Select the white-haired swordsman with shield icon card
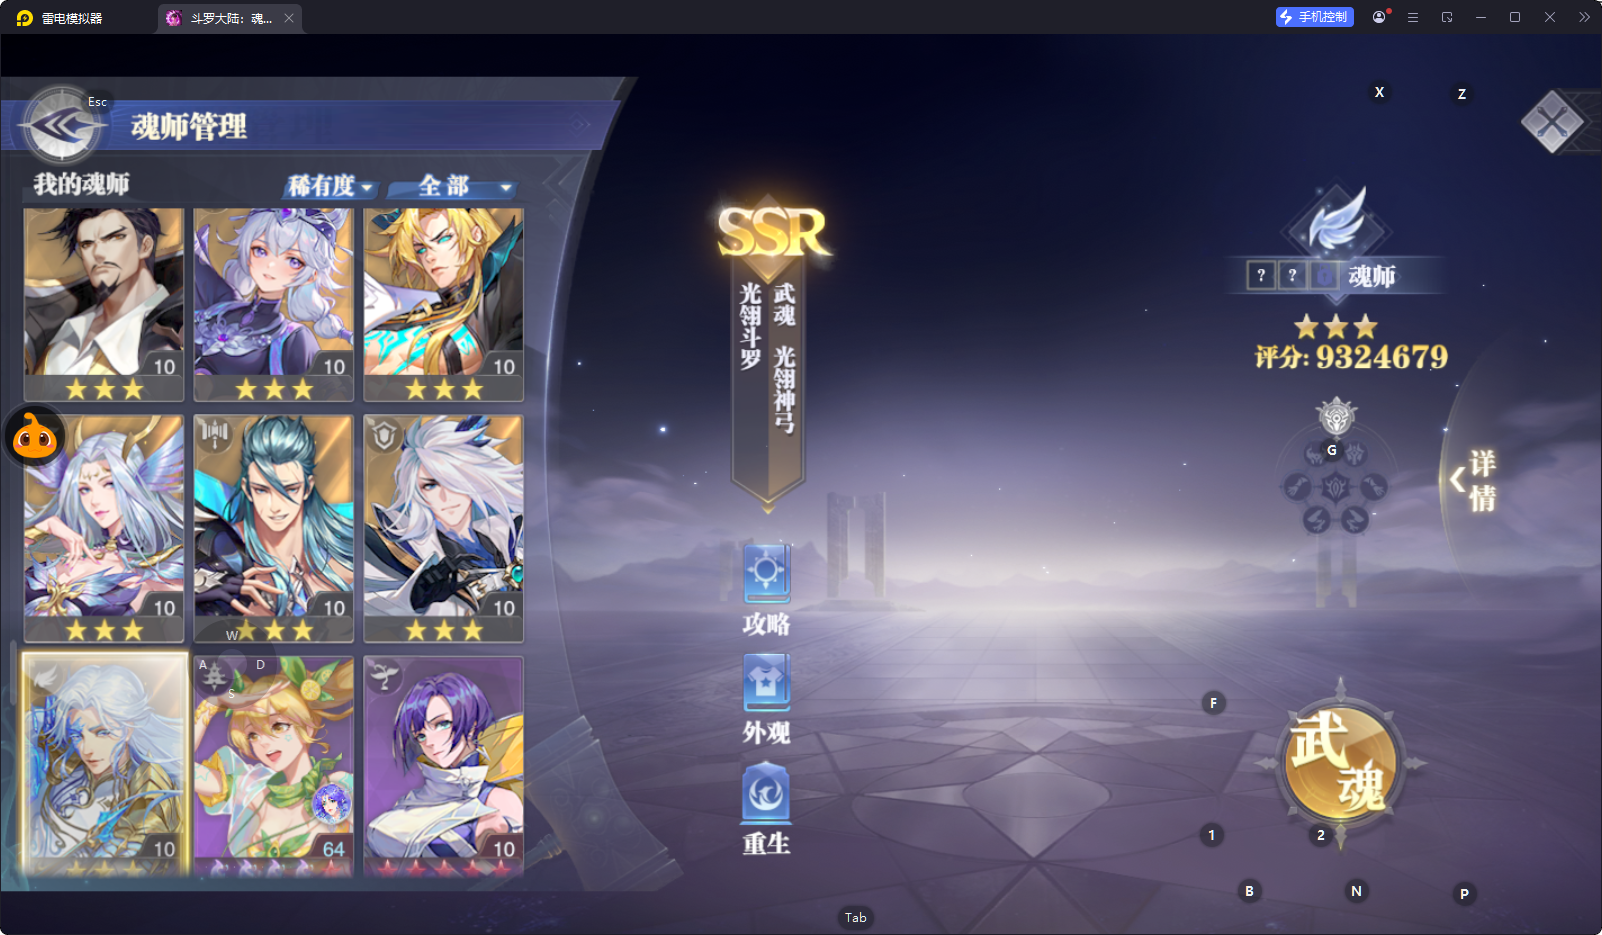This screenshot has width=1602, height=935. (444, 529)
